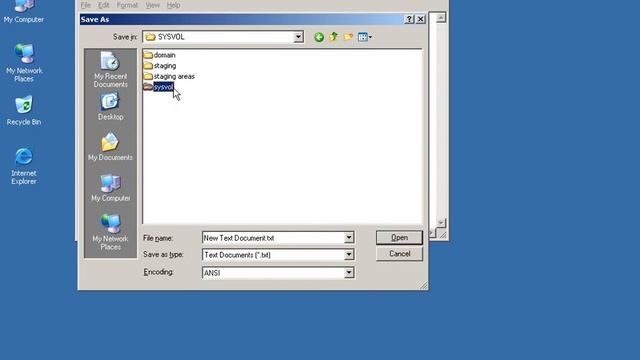Viewport: 640px width, 360px height.
Task: Open Notepad Help menu
Action: click(x=173, y=5)
